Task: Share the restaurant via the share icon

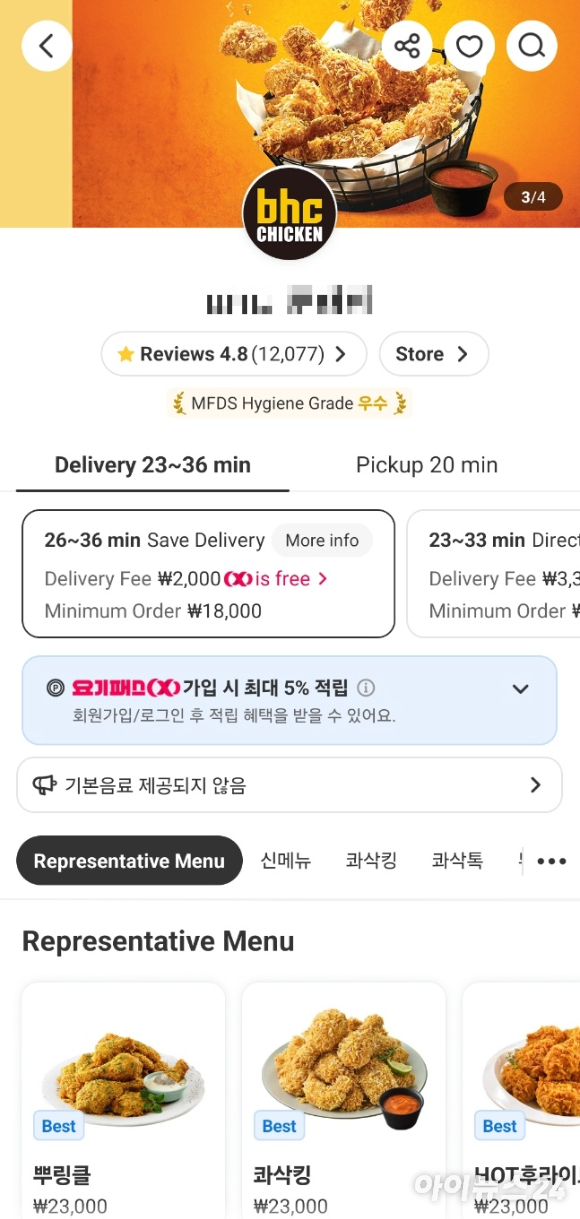Action: 408,45
